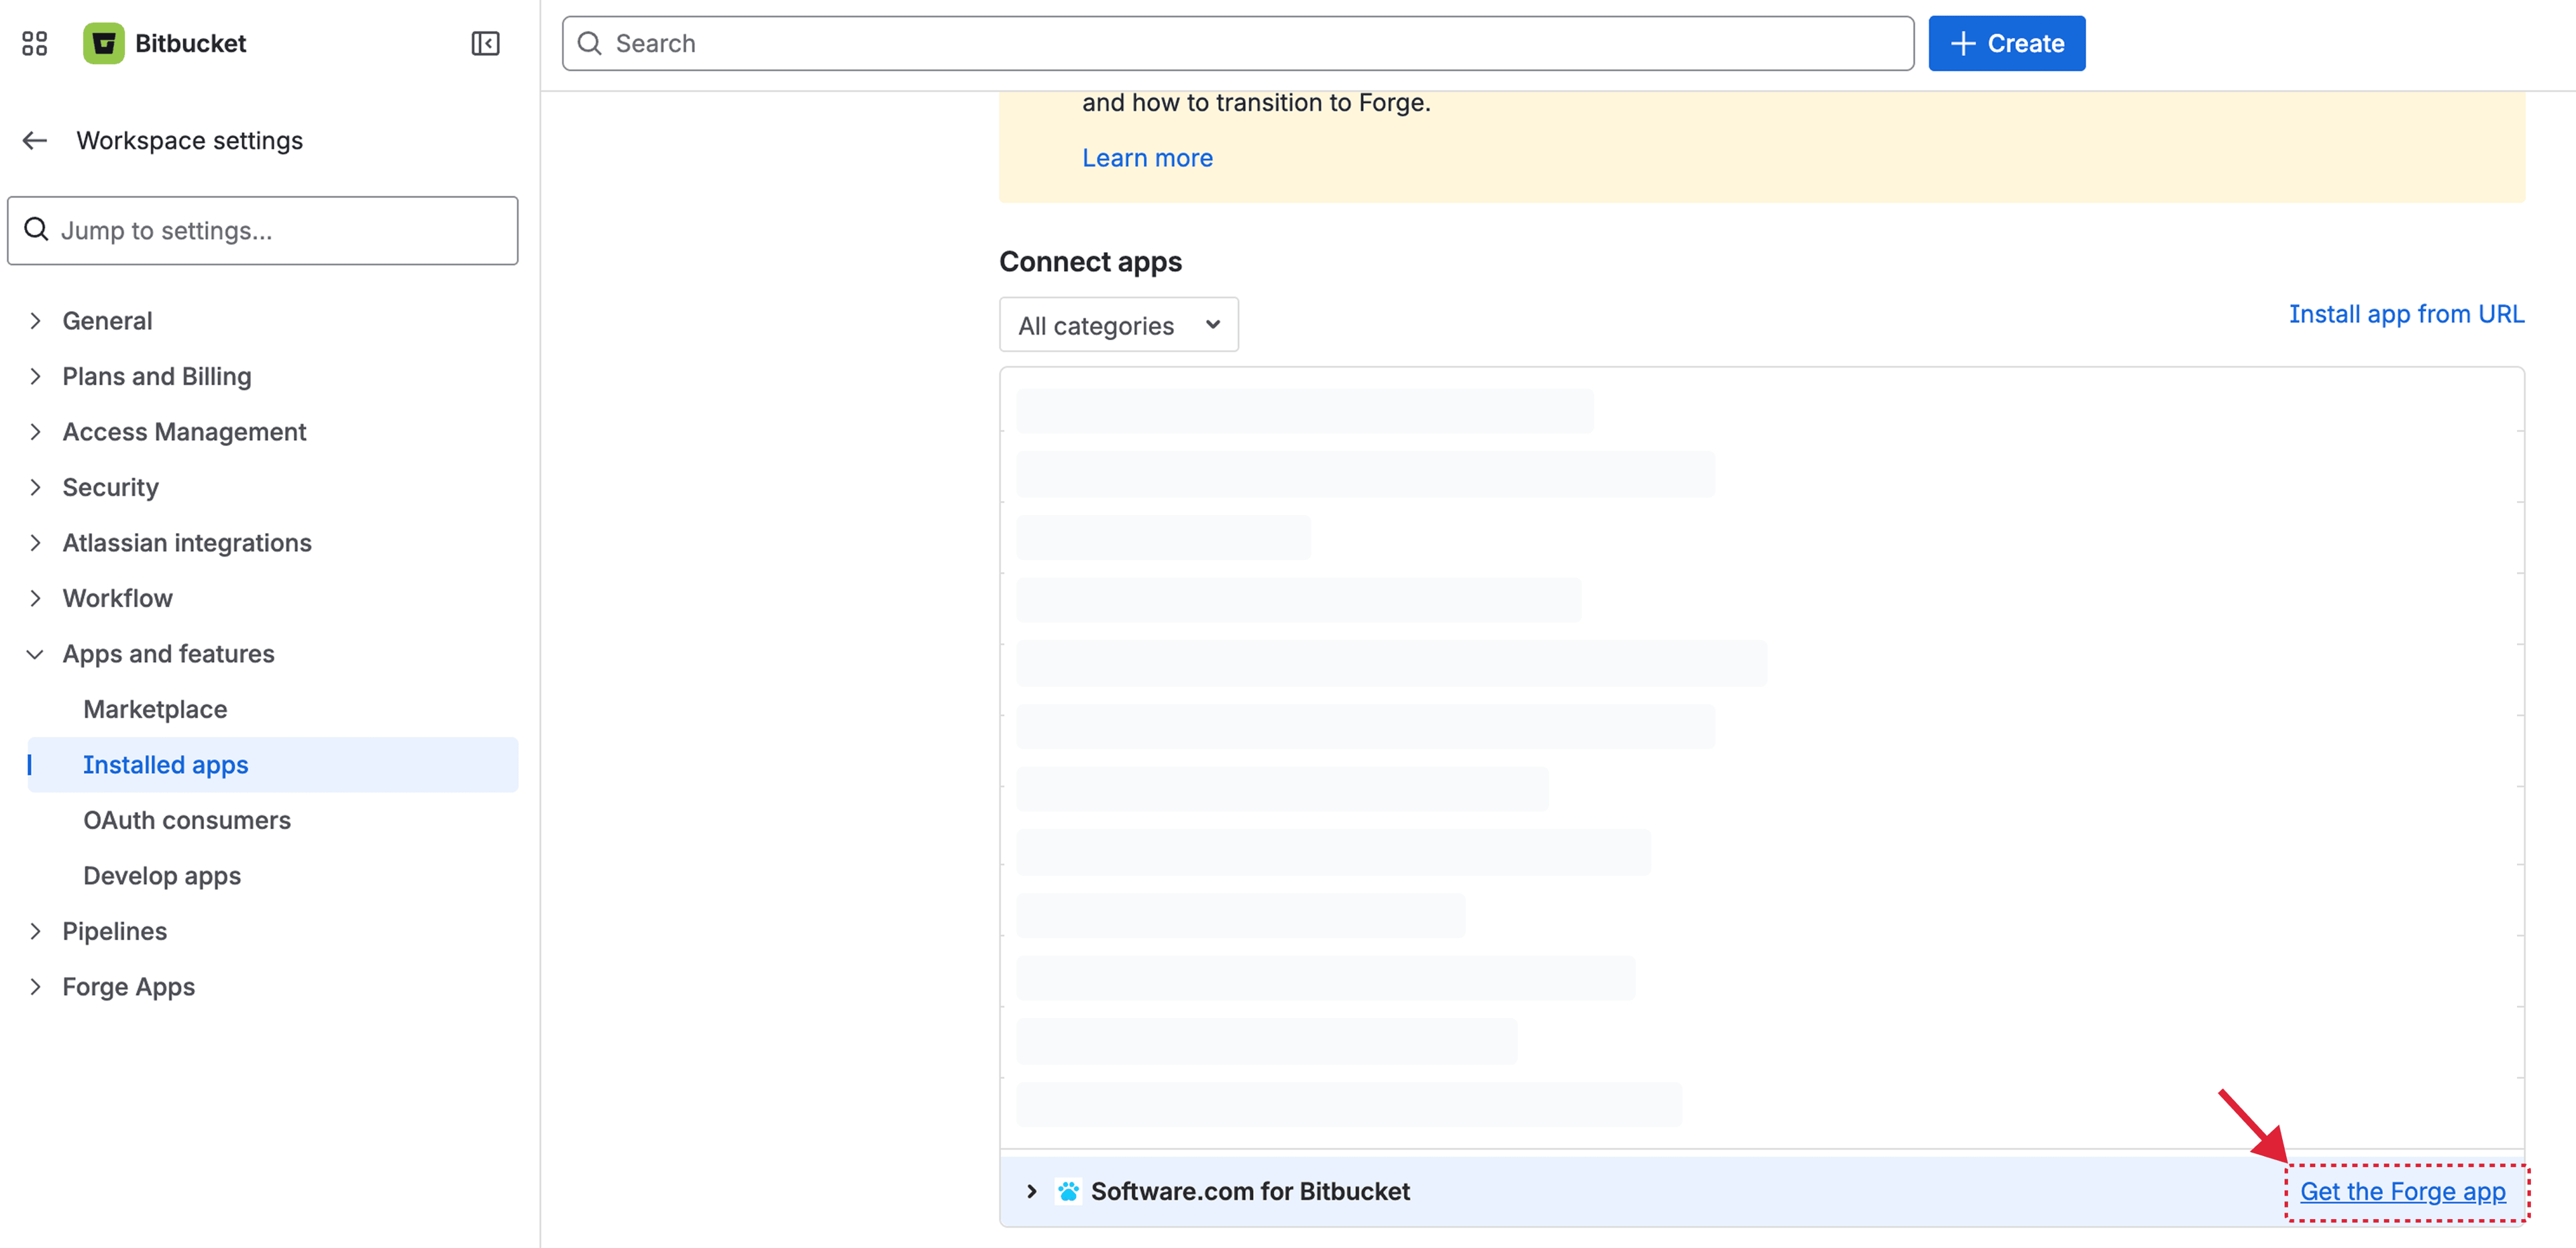Click the Software.com paw icon
The image size is (2576, 1248).
pos(1068,1191)
